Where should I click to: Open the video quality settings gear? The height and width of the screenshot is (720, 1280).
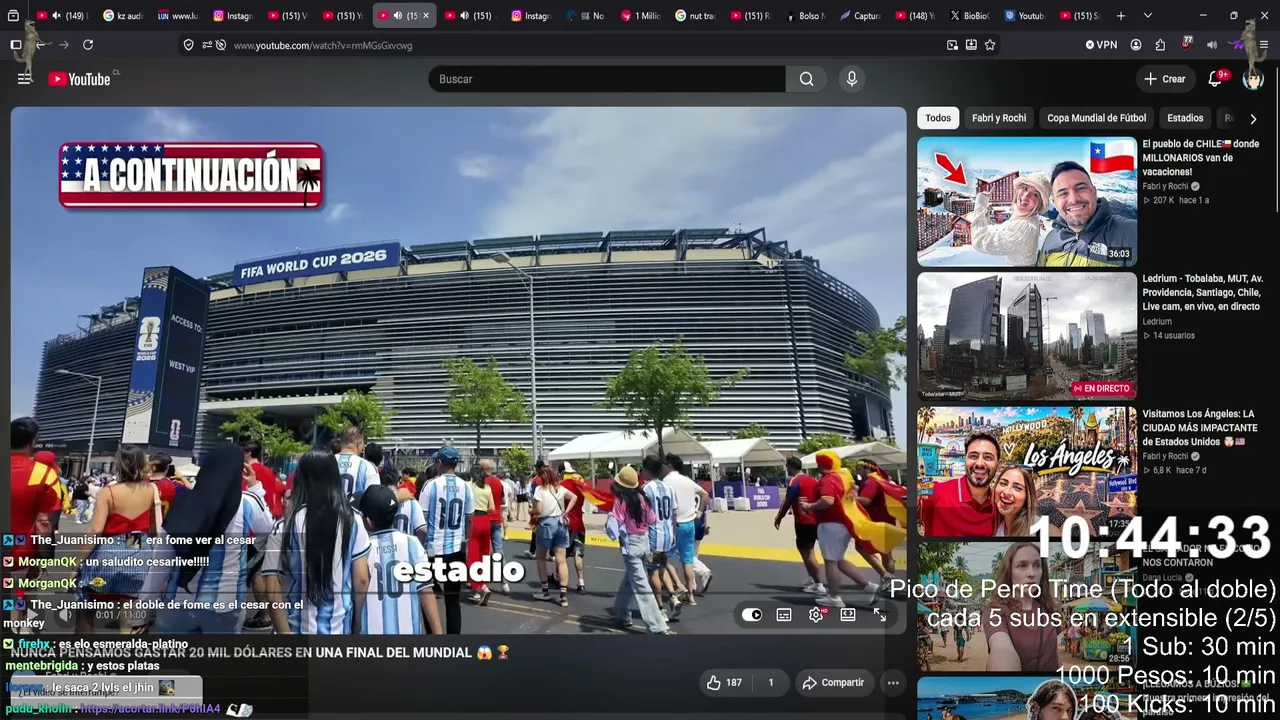coord(816,615)
